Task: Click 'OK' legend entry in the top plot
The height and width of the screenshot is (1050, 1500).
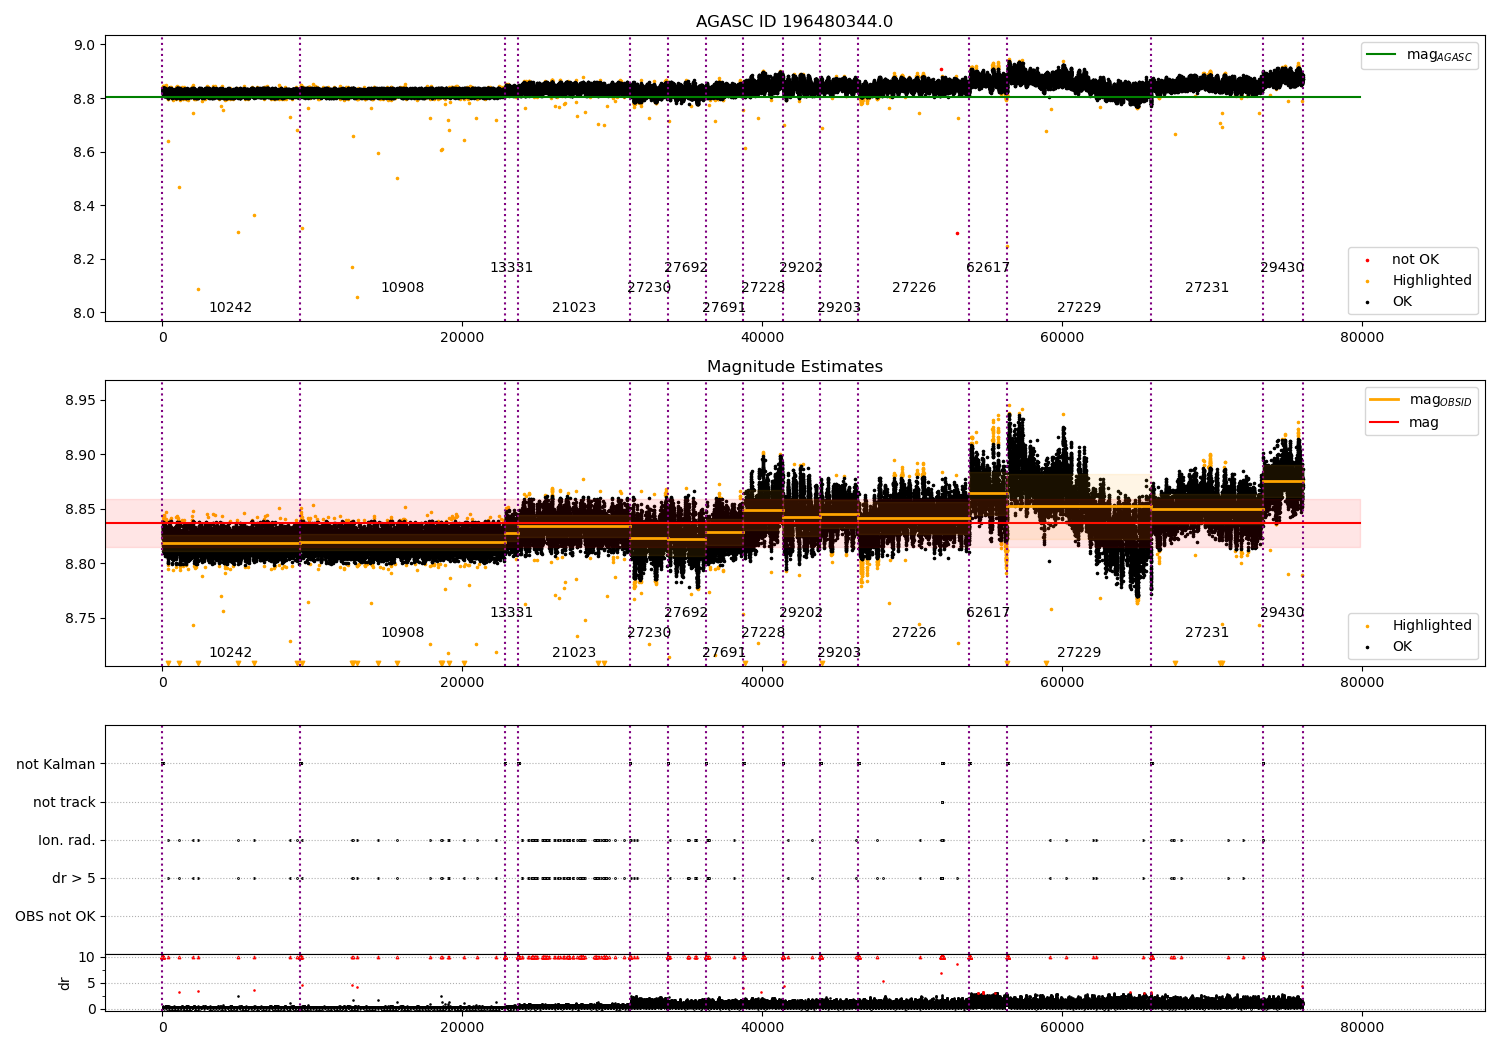Action: (x=1390, y=302)
